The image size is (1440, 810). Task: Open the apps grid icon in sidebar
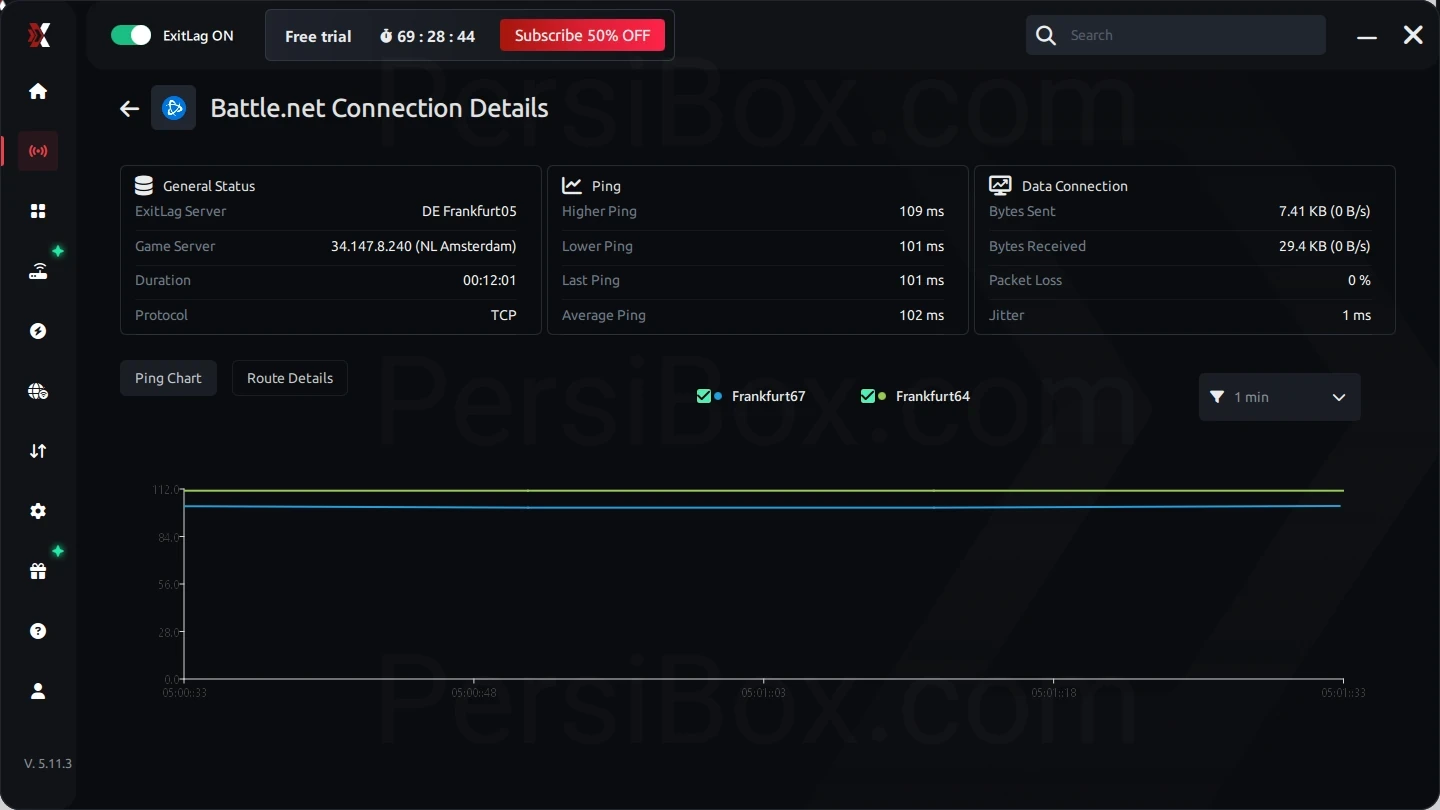pos(38,211)
